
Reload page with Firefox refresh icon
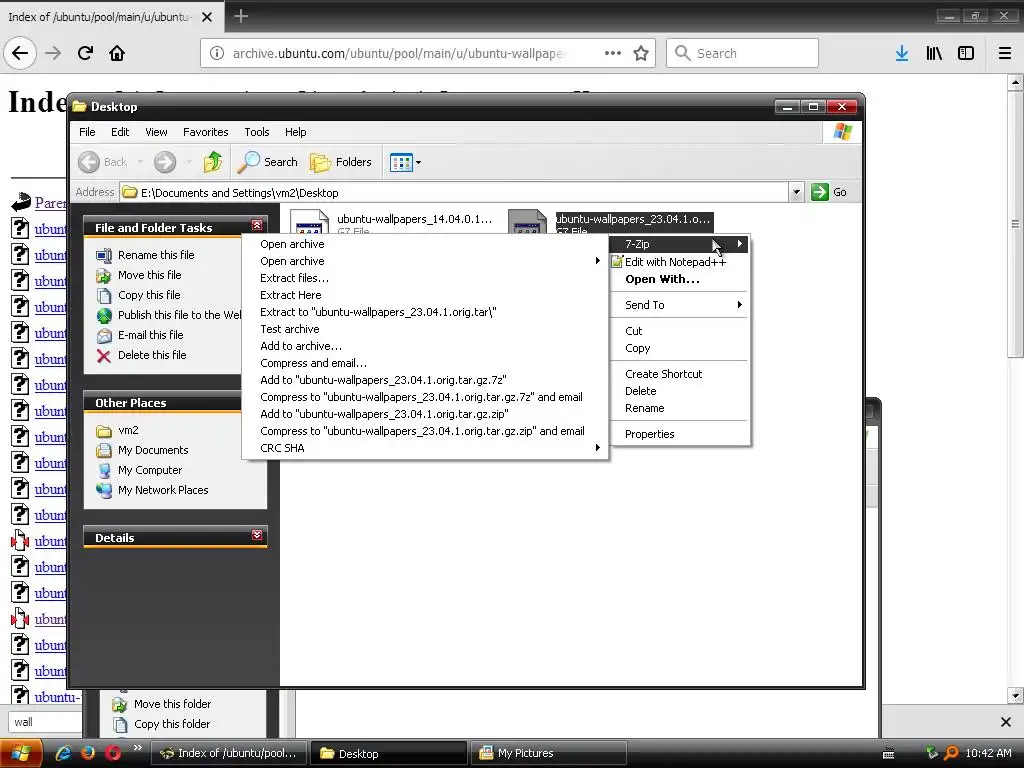click(85, 53)
